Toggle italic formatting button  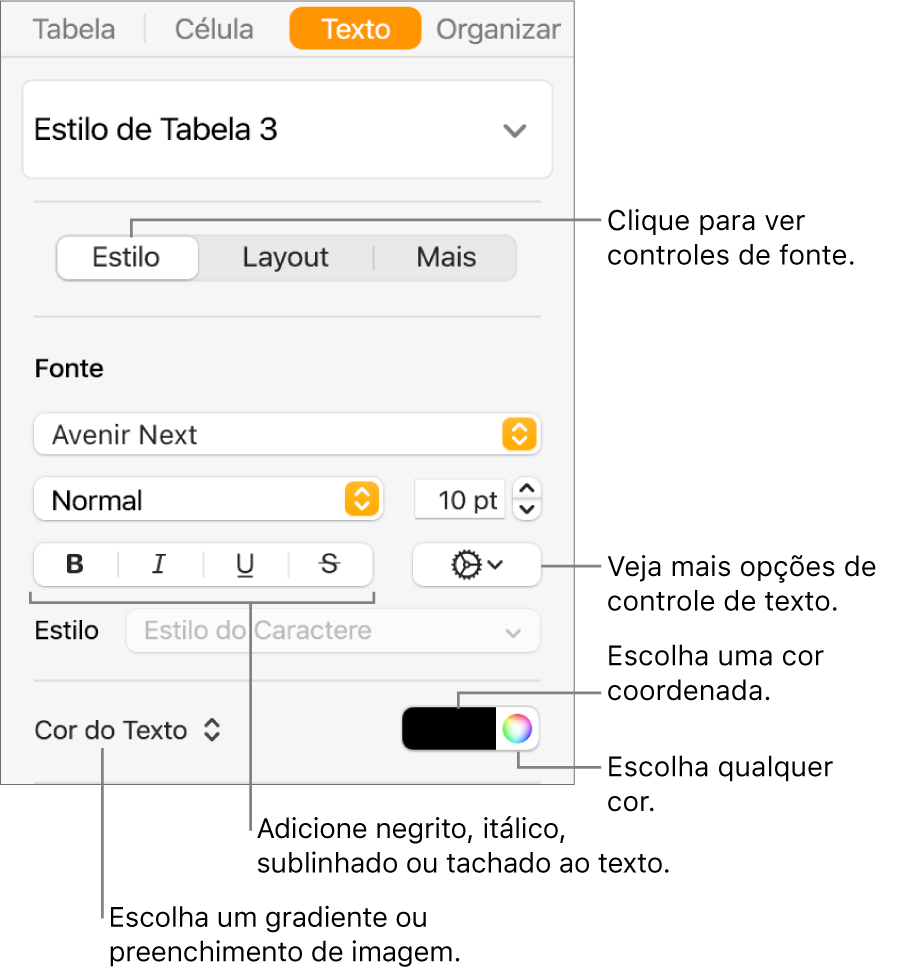[x=160, y=565]
